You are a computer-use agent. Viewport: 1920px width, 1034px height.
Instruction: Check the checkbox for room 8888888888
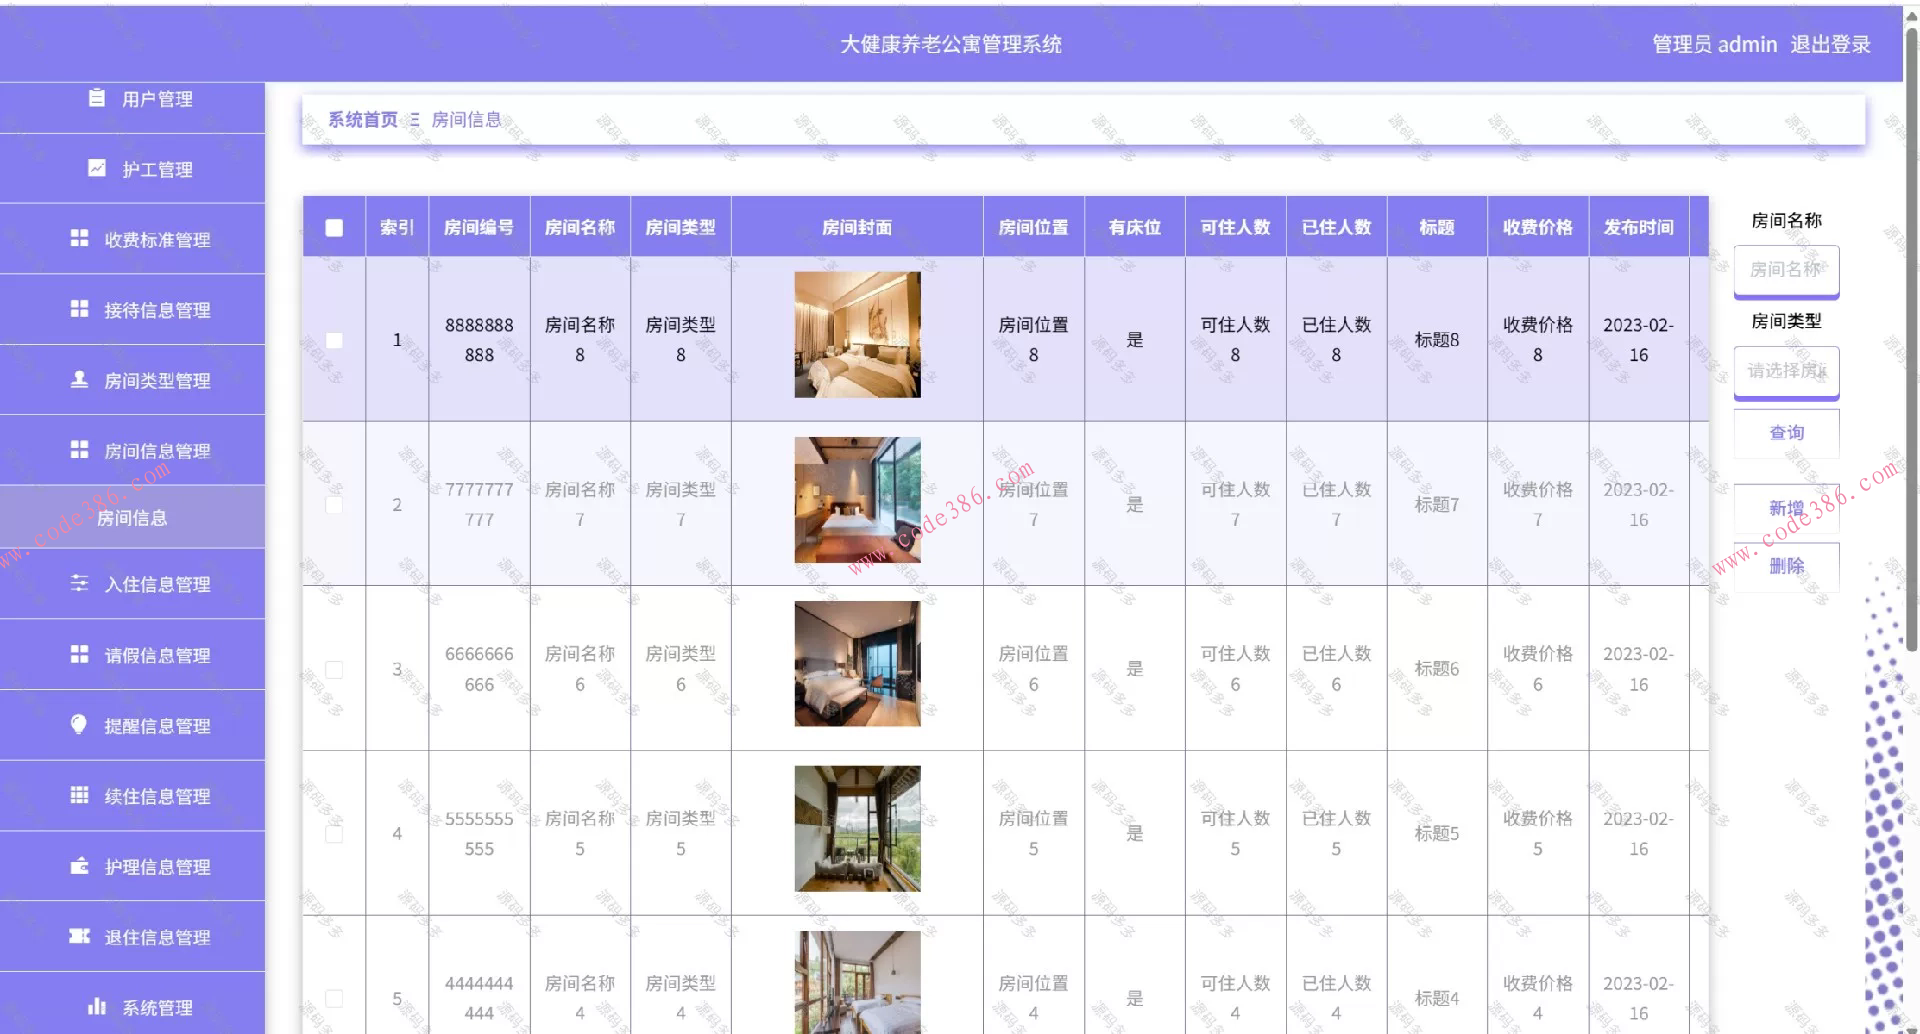(x=333, y=340)
